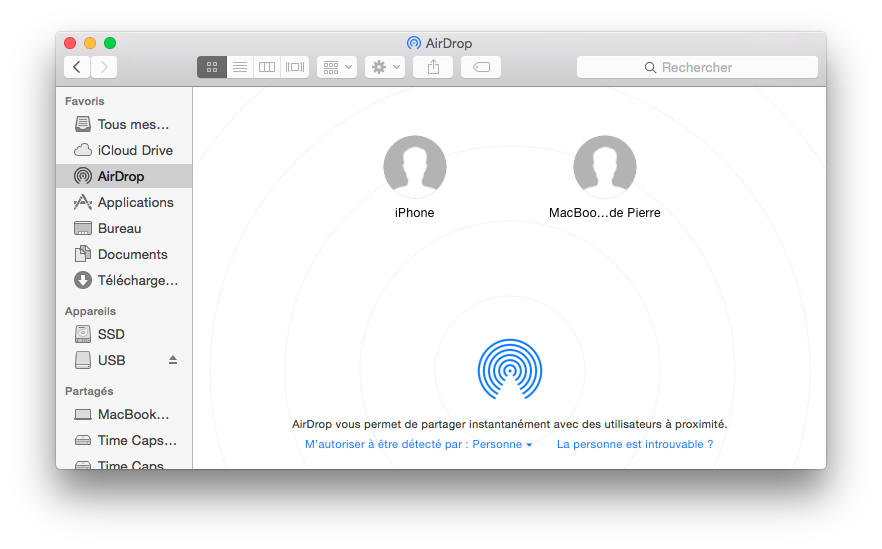Click the edit tags toolbar button
This screenshot has height=549, width=882.
point(481,67)
